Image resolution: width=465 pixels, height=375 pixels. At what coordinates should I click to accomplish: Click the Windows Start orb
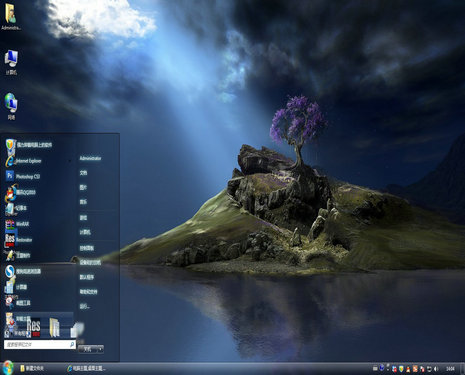pos(7,368)
